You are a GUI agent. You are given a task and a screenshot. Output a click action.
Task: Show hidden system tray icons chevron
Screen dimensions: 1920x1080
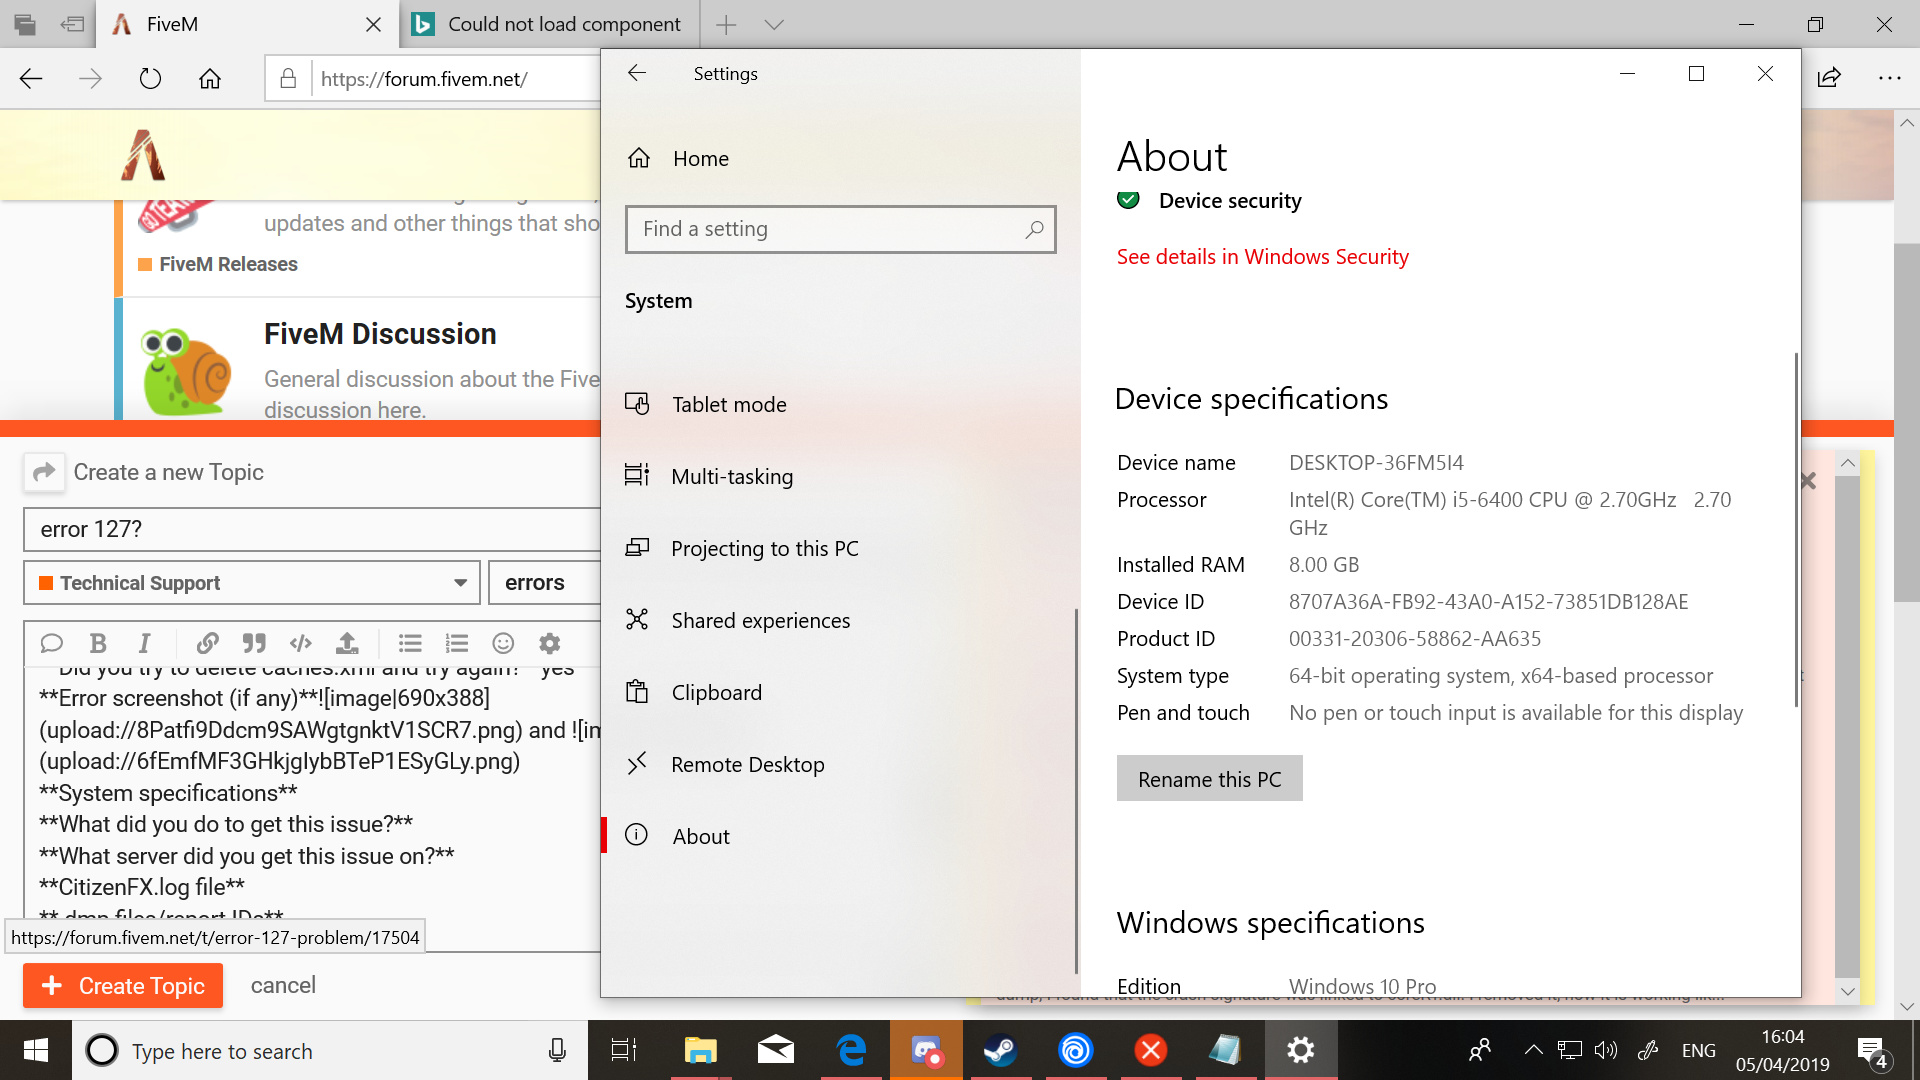click(1532, 1050)
